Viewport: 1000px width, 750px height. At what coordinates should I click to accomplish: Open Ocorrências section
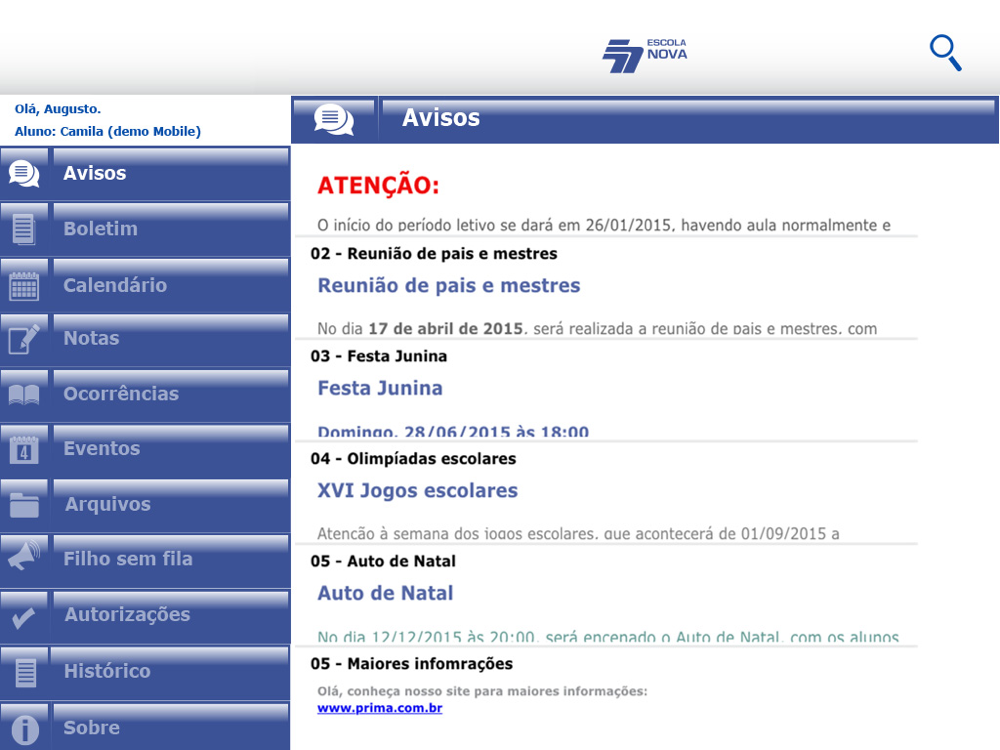click(x=145, y=394)
